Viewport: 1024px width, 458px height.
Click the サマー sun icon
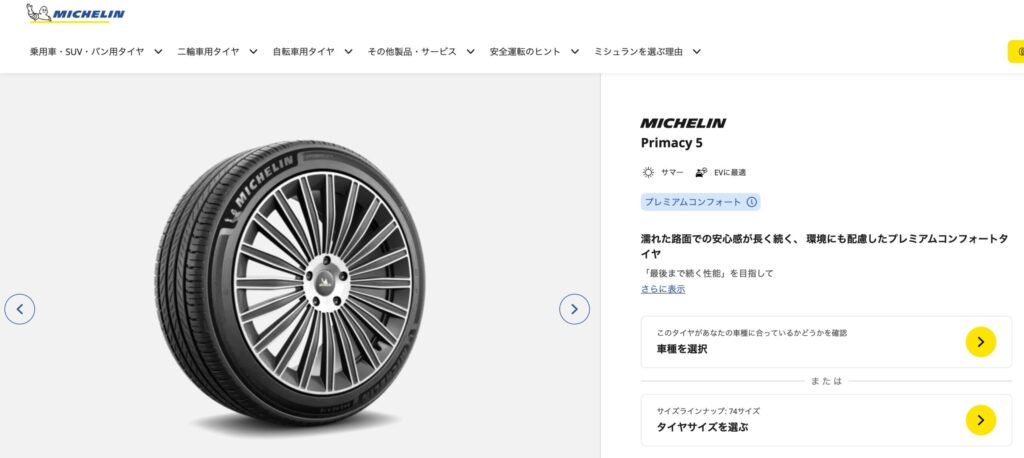click(x=648, y=172)
